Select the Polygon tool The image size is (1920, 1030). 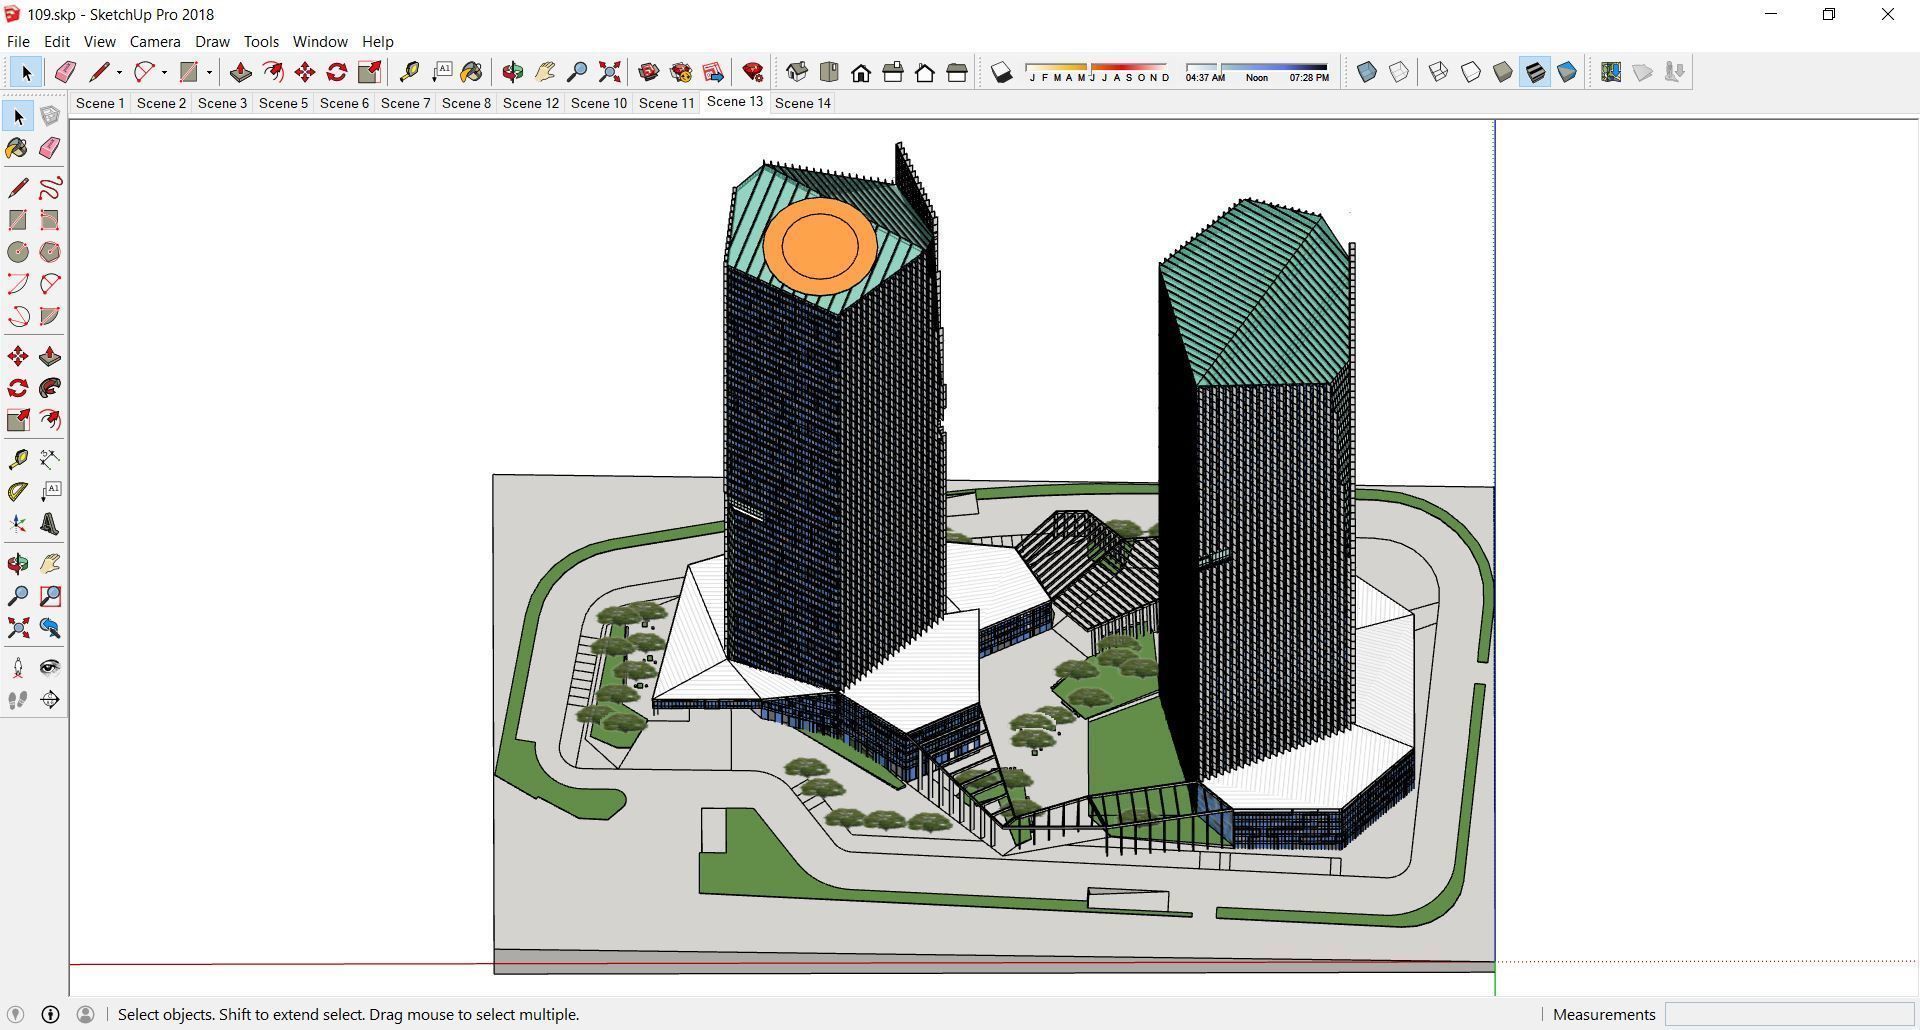coord(50,252)
